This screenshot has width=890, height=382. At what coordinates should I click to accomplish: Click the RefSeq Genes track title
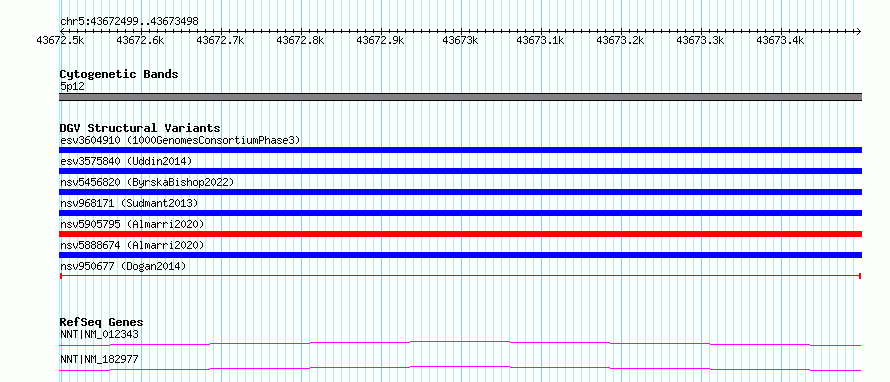(101, 322)
